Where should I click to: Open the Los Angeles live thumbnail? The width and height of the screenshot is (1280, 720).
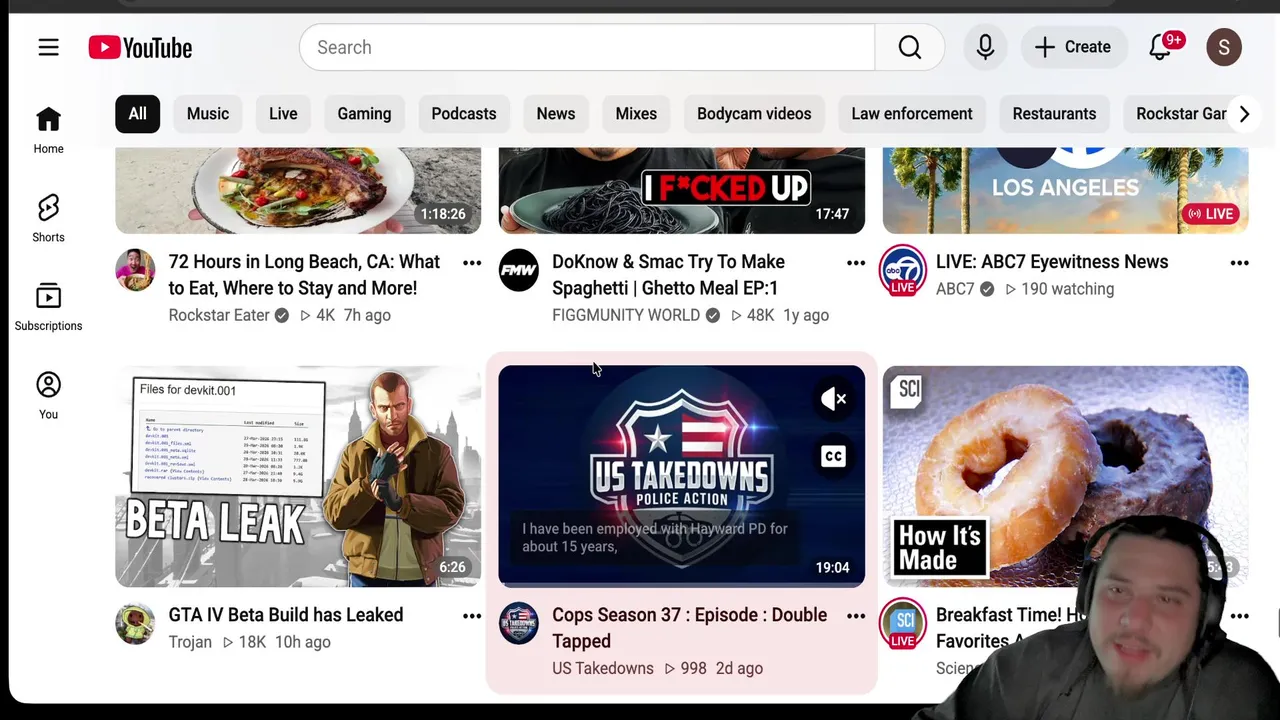[x=1066, y=190]
